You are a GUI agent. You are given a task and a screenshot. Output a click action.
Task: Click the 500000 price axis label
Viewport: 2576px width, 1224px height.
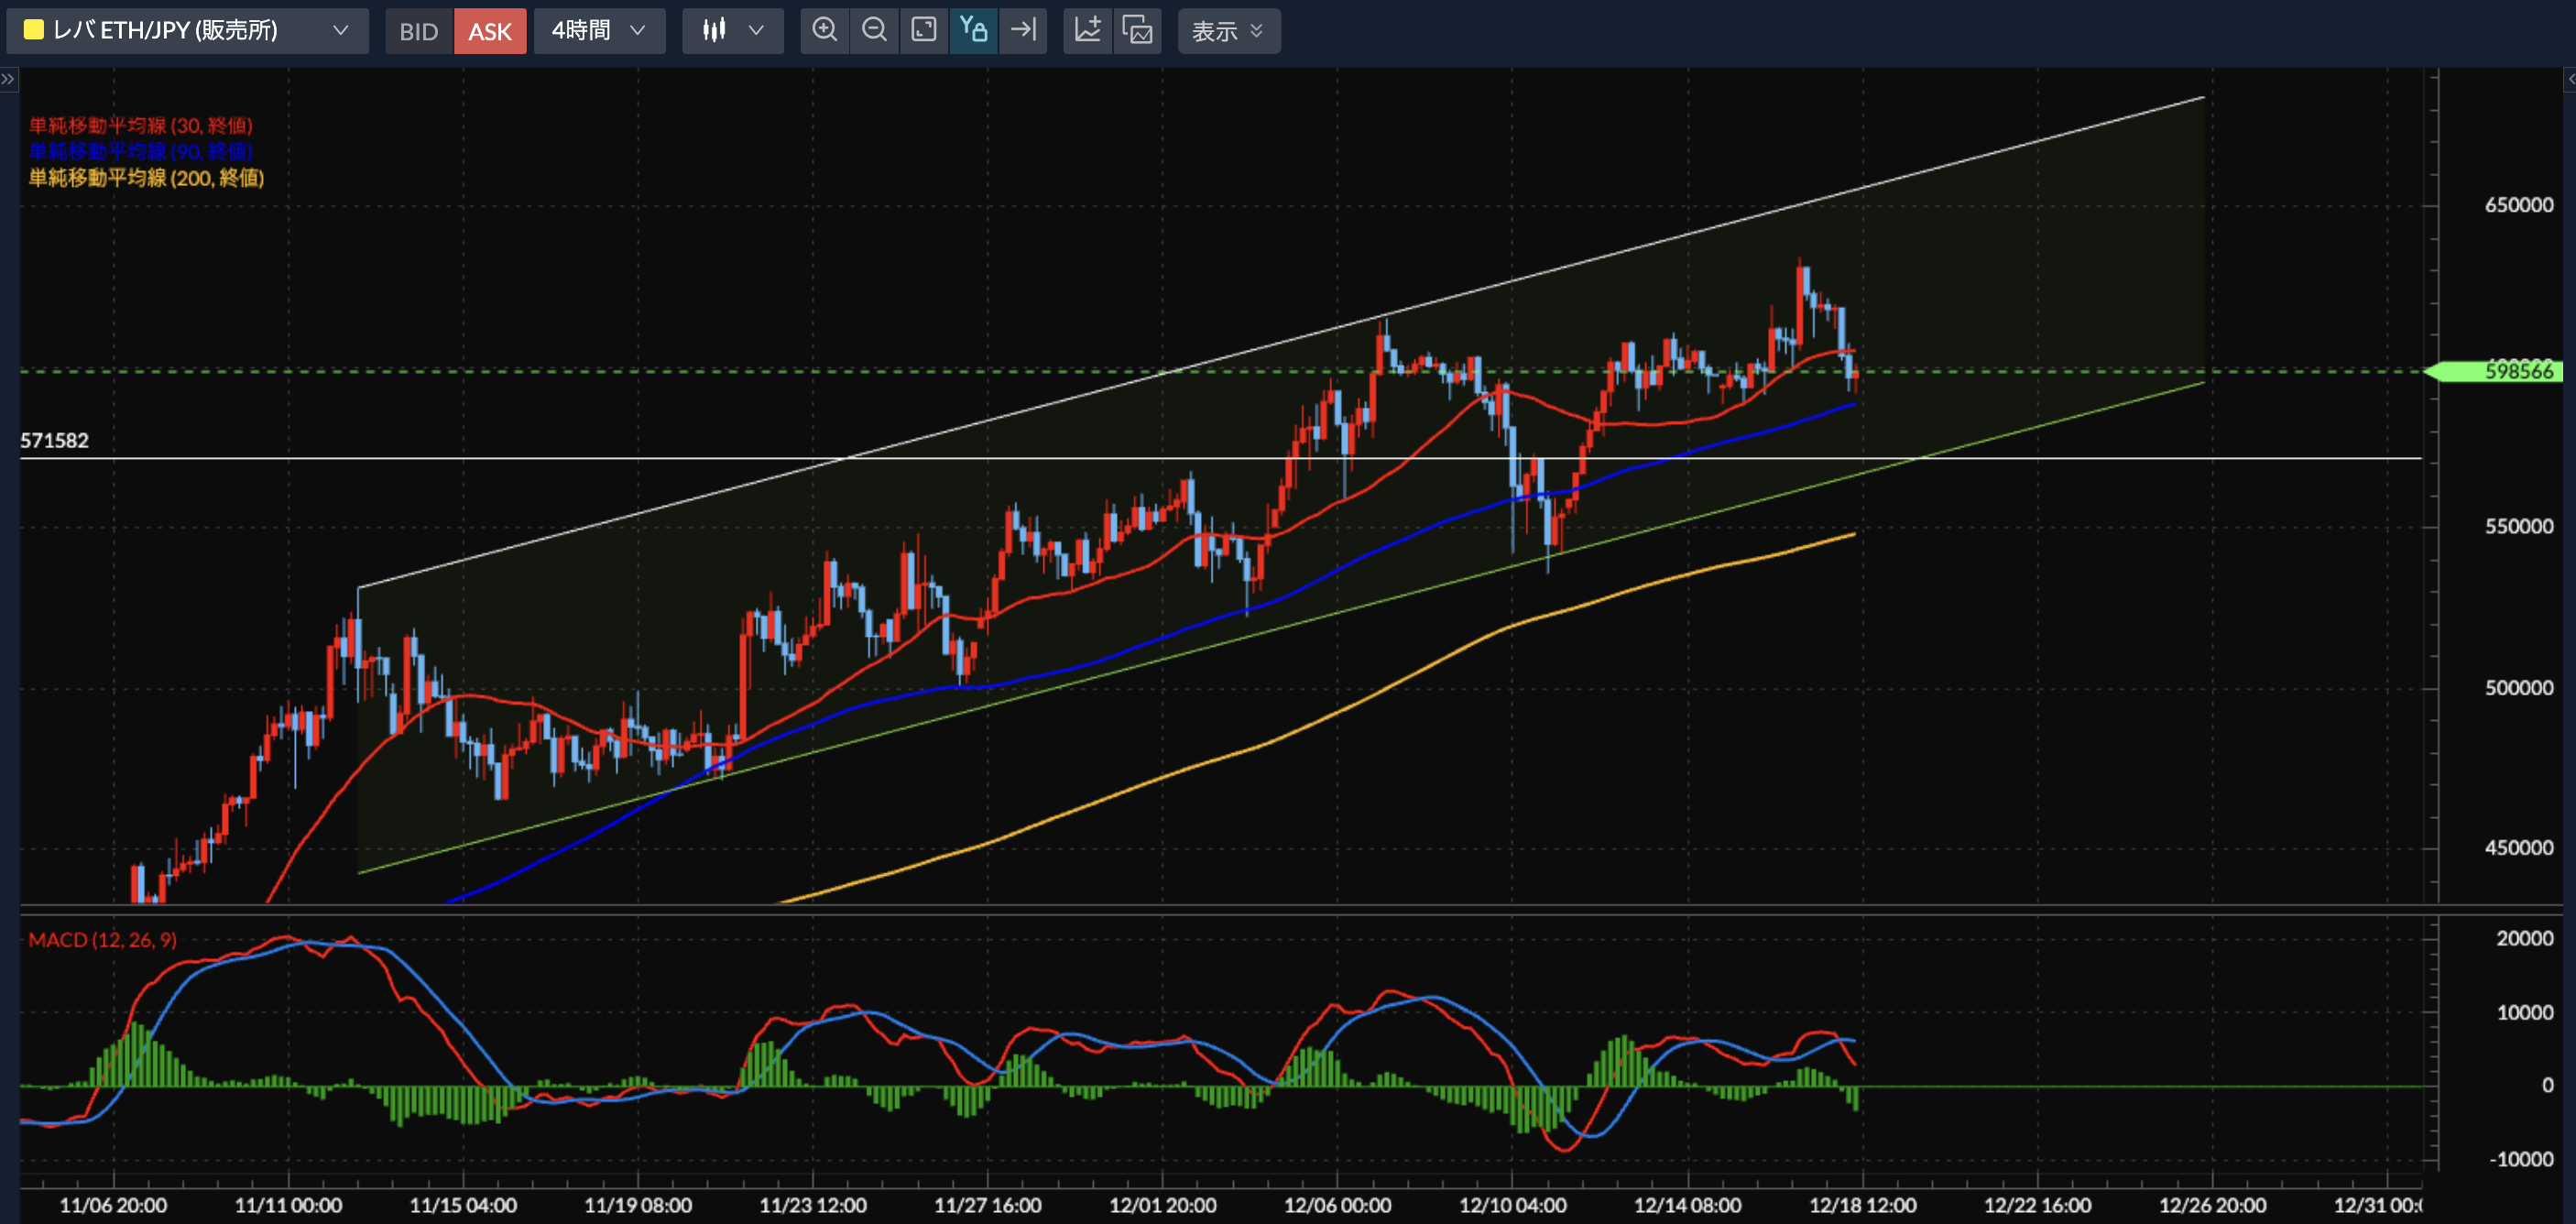(2518, 688)
